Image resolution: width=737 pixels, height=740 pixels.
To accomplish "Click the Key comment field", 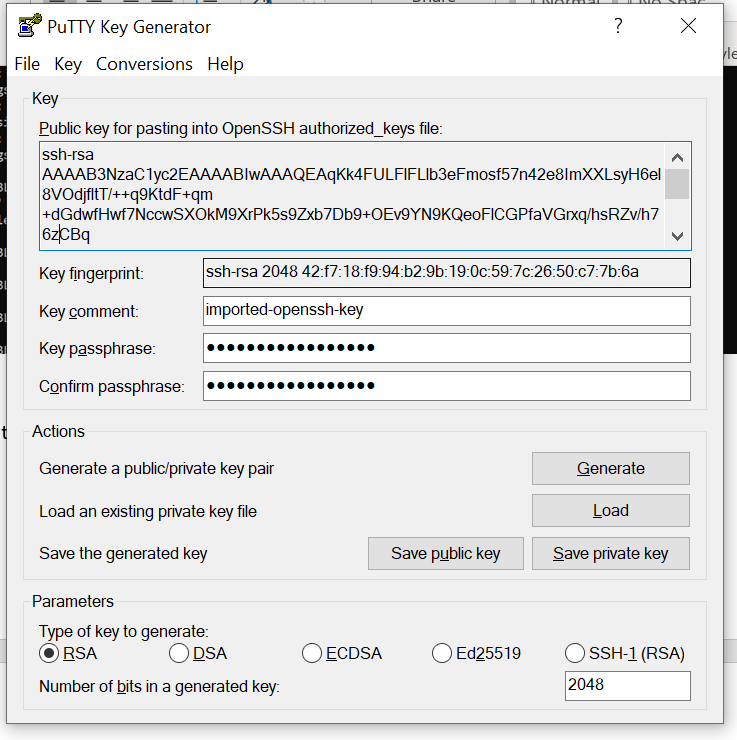I will click(447, 311).
